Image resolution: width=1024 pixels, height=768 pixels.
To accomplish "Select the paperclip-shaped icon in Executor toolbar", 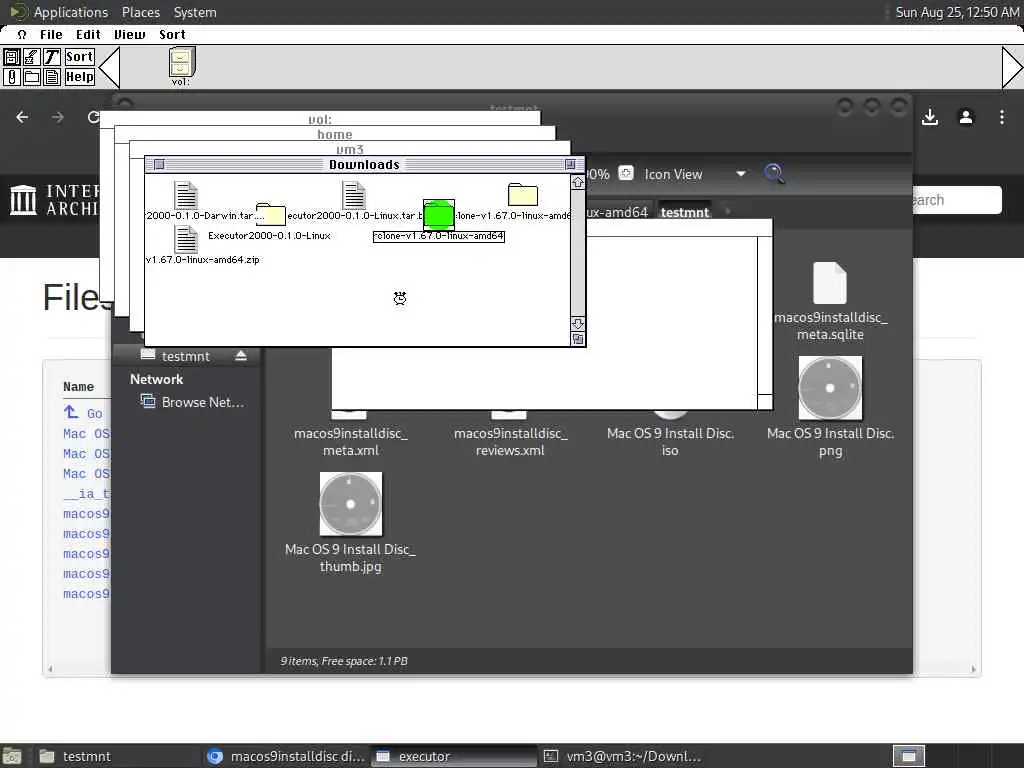I will click(x=11, y=77).
